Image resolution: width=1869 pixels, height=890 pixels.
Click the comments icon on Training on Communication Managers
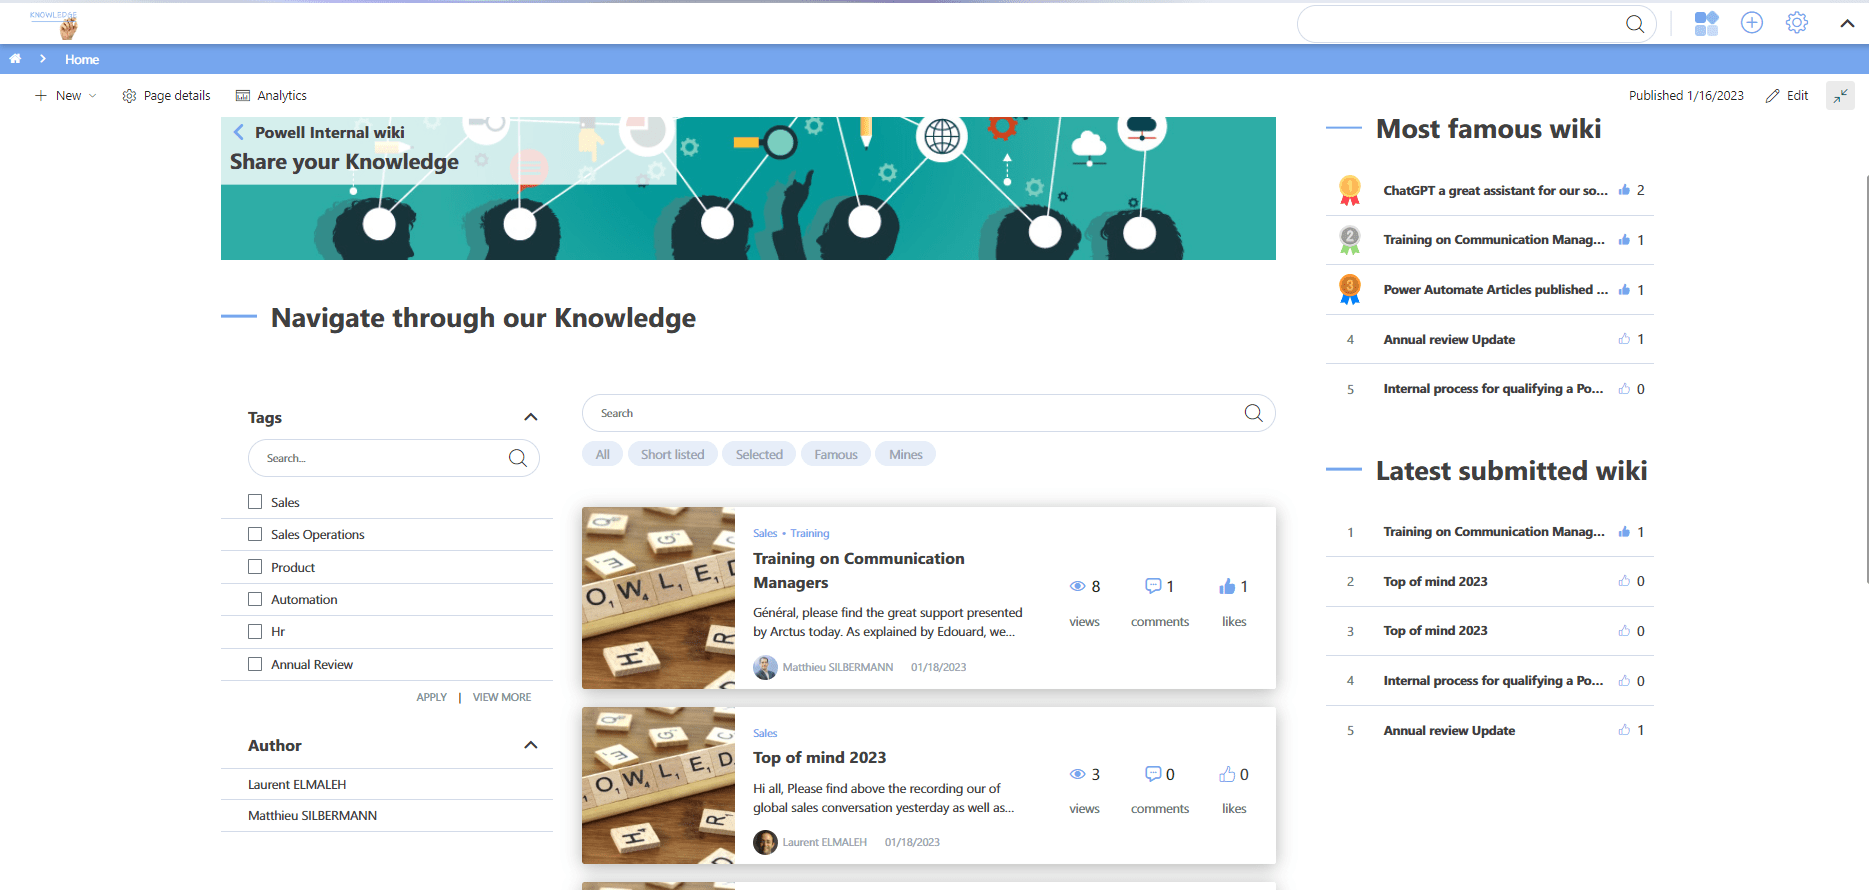[1153, 586]
